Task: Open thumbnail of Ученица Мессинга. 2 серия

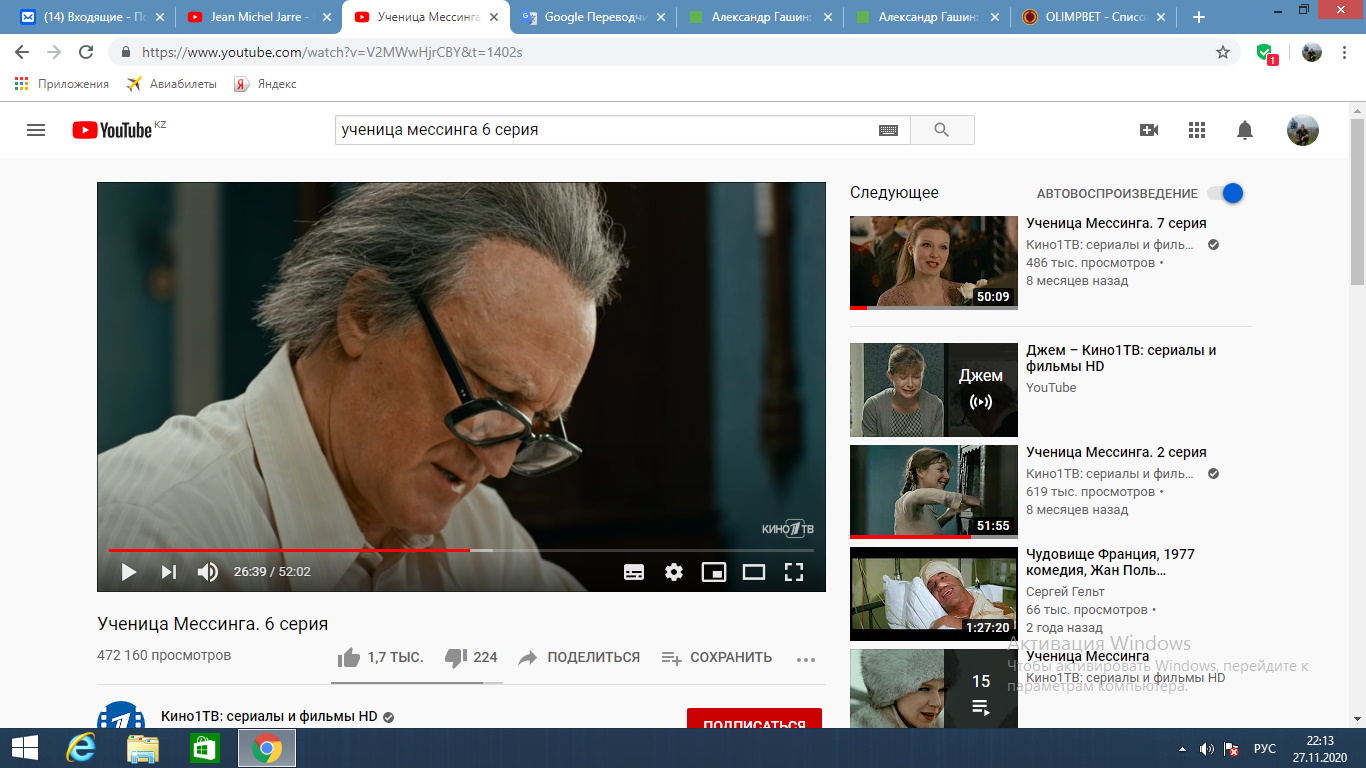Action: pos(933,492)
